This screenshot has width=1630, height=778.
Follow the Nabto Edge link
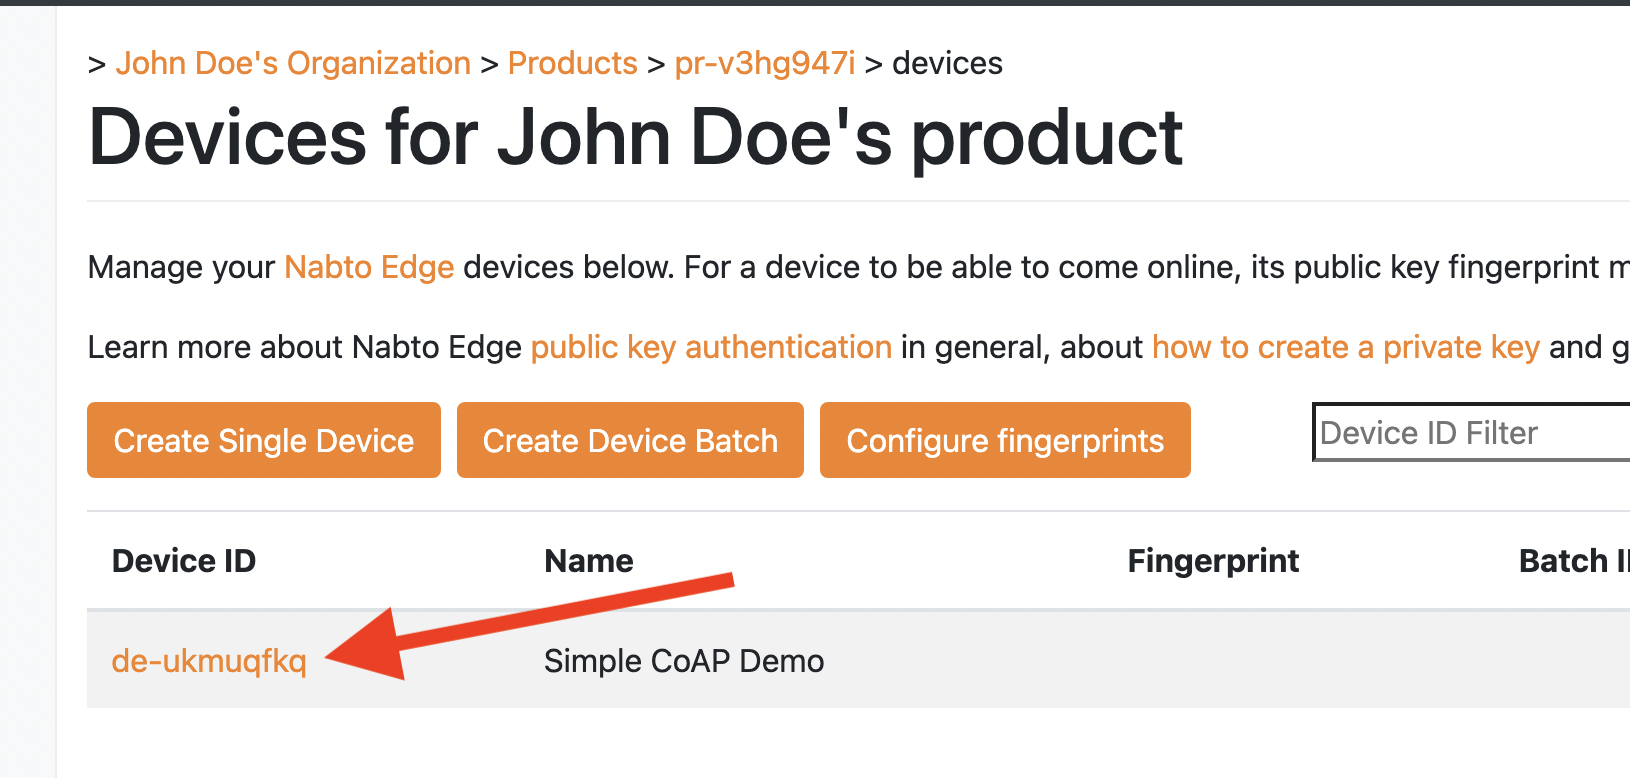tap(369, 267)
